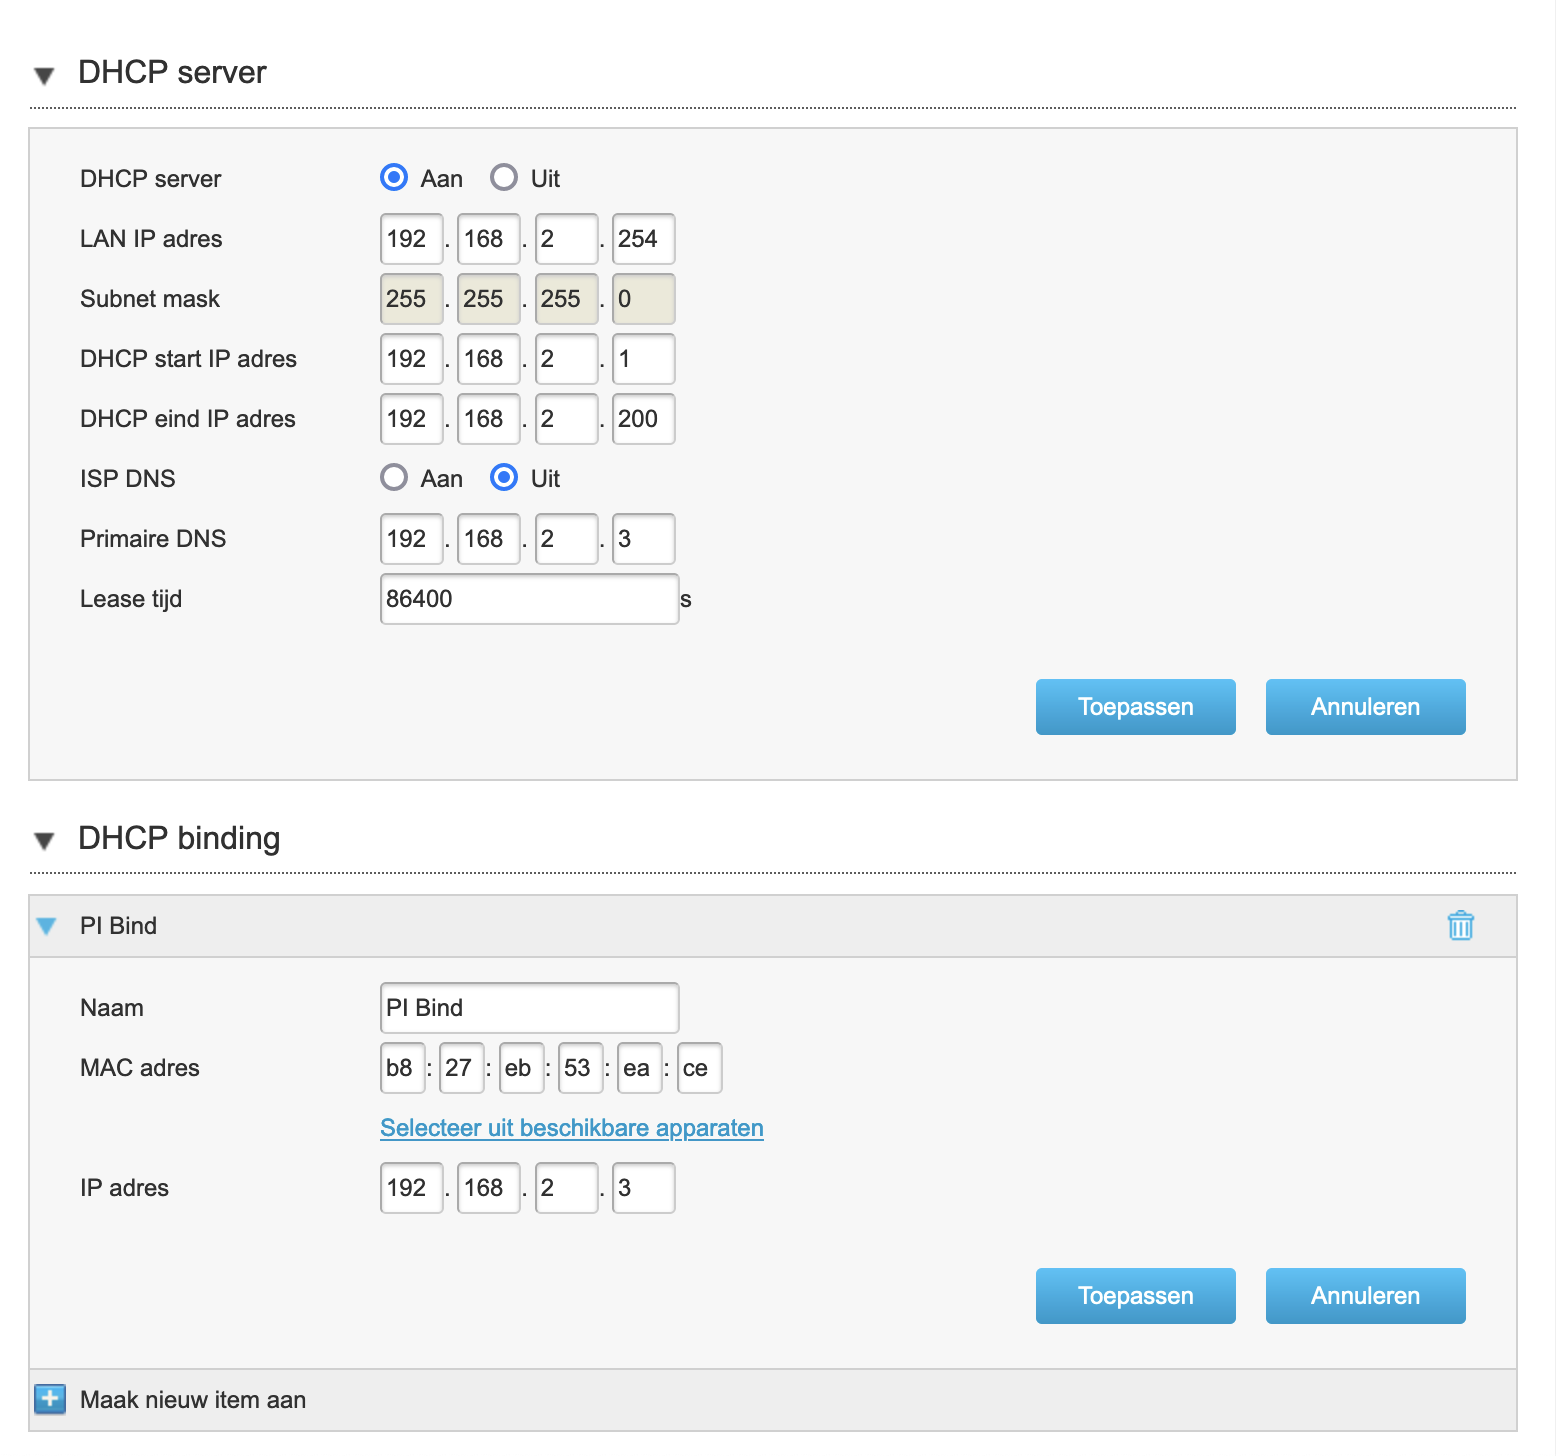Viewport: 1556px width, 1456px height.
Task: Disable ISP DNS with Uit radio
Action: tap(504, 478)
